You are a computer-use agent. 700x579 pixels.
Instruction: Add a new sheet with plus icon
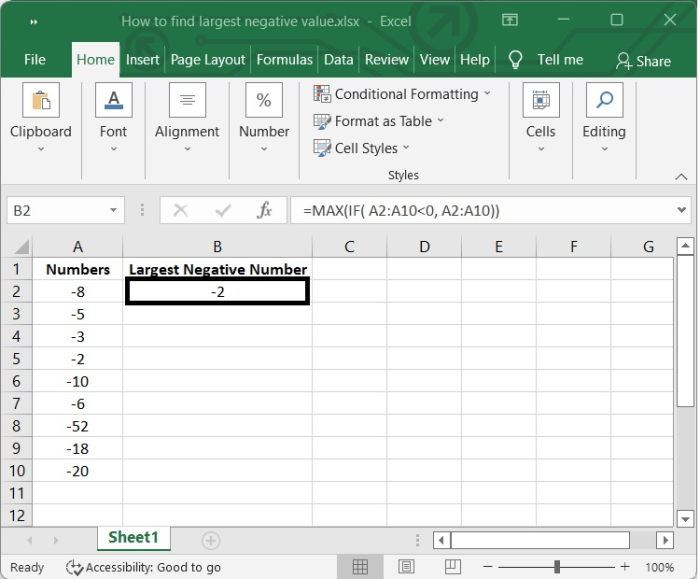point(210,540)
